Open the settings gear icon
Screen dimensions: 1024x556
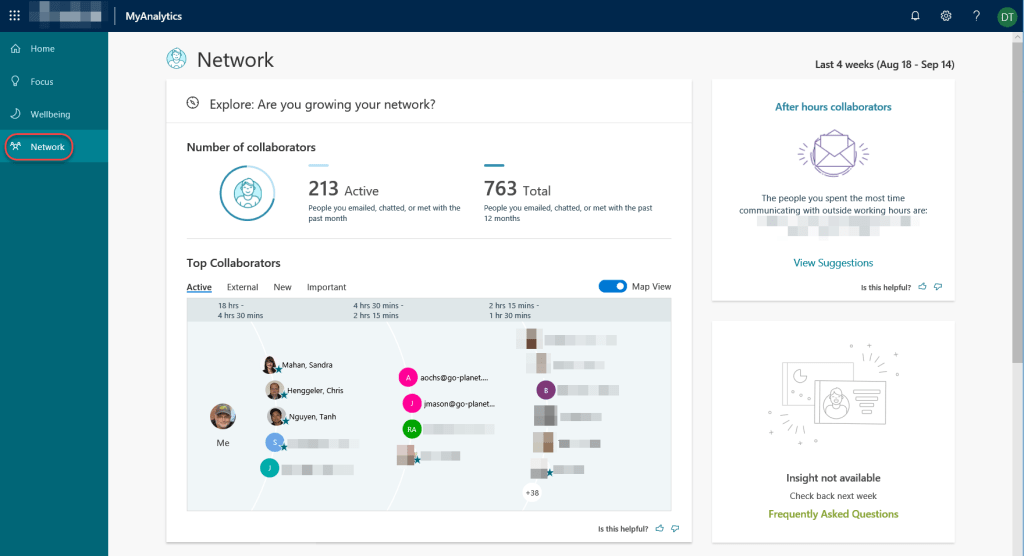click(946, 16)
